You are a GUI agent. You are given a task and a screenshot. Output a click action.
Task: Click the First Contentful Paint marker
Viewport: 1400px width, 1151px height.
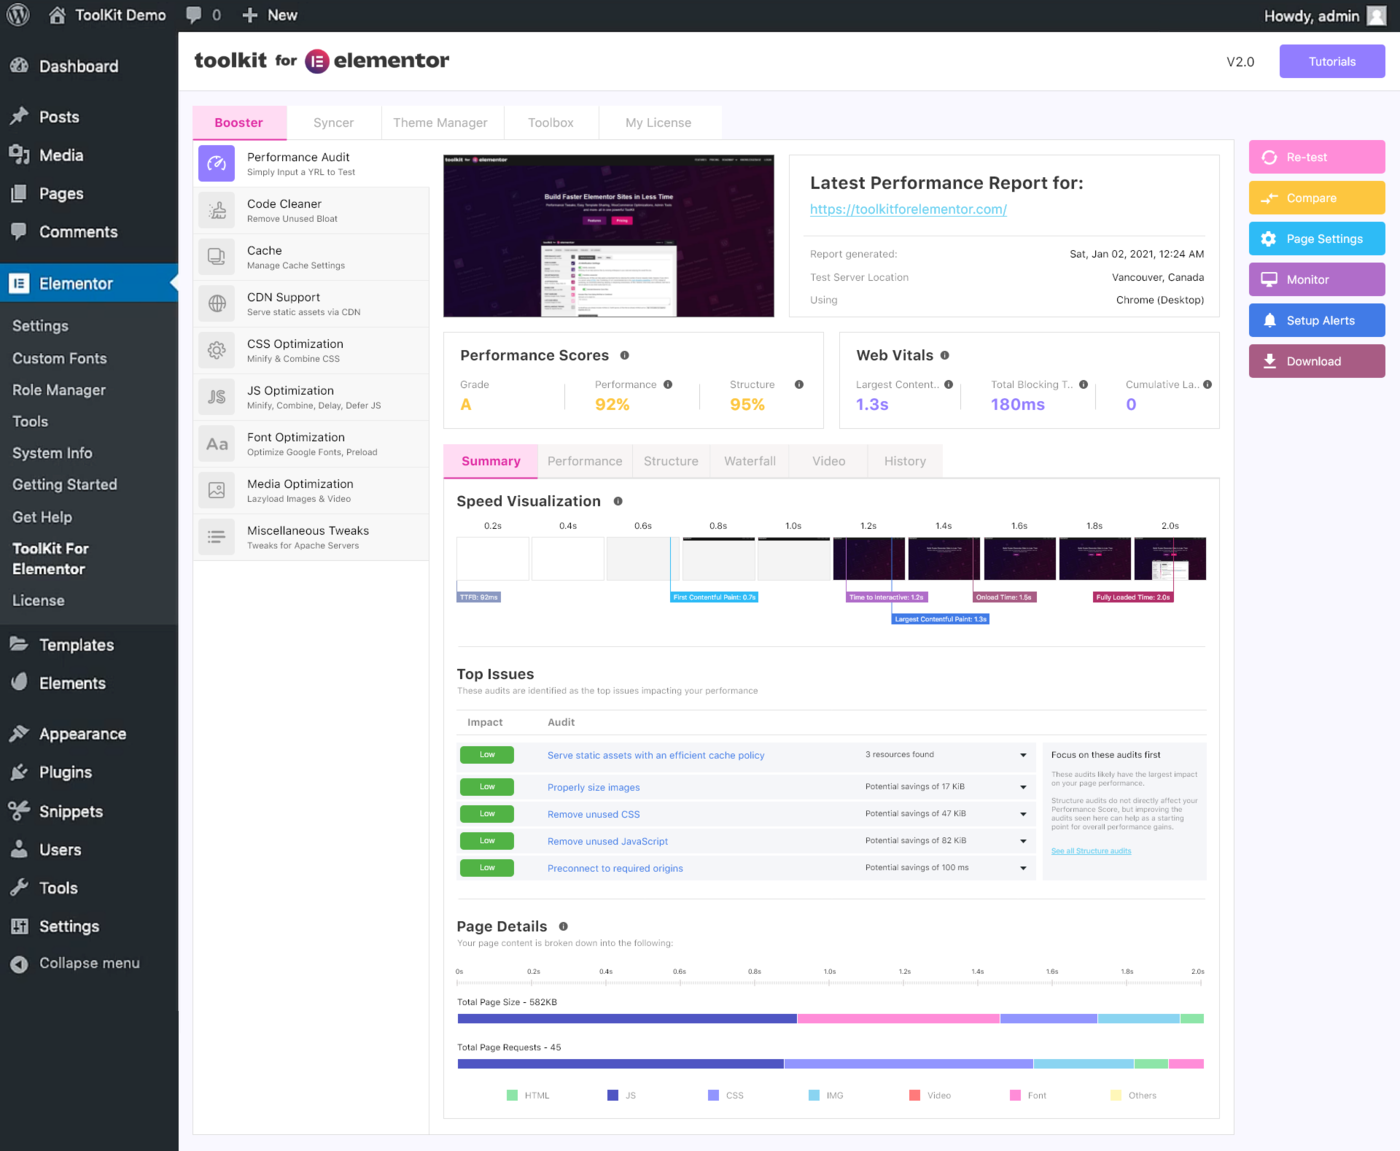tap(714, 597)
